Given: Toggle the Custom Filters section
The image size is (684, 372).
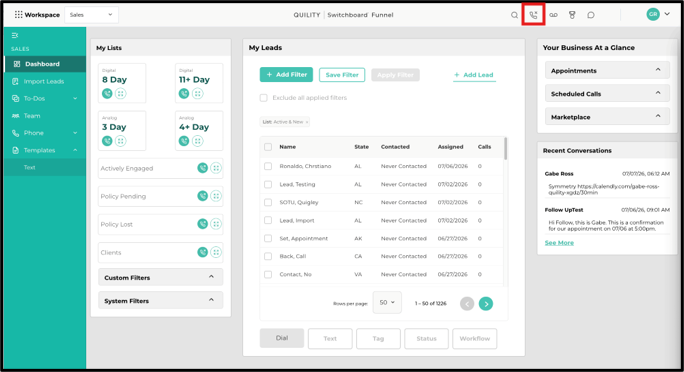Looking at the screenshot, I should point(161,277).
